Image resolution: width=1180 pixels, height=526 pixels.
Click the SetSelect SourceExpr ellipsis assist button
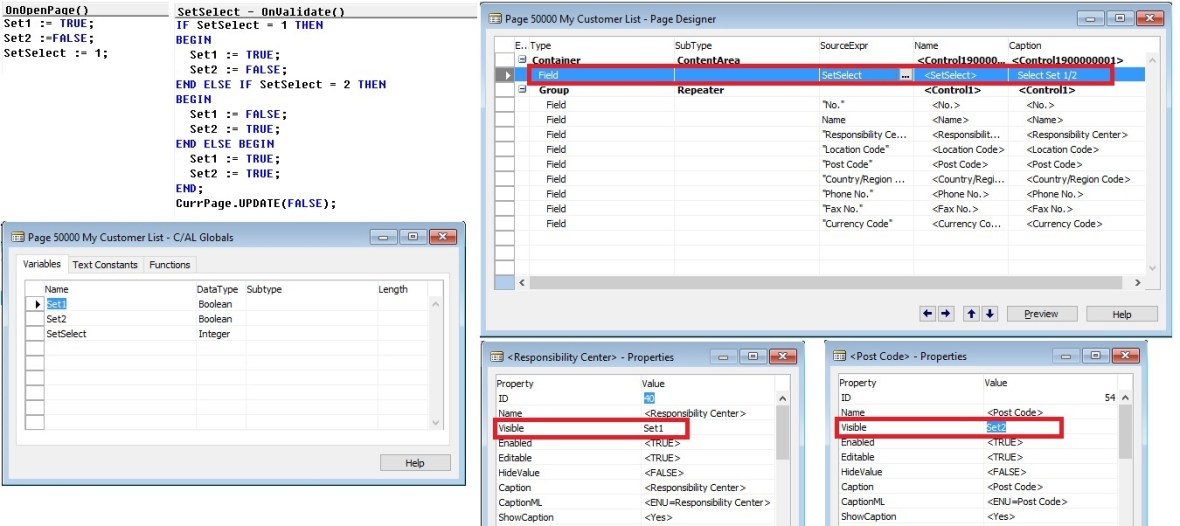coord(905,75)
